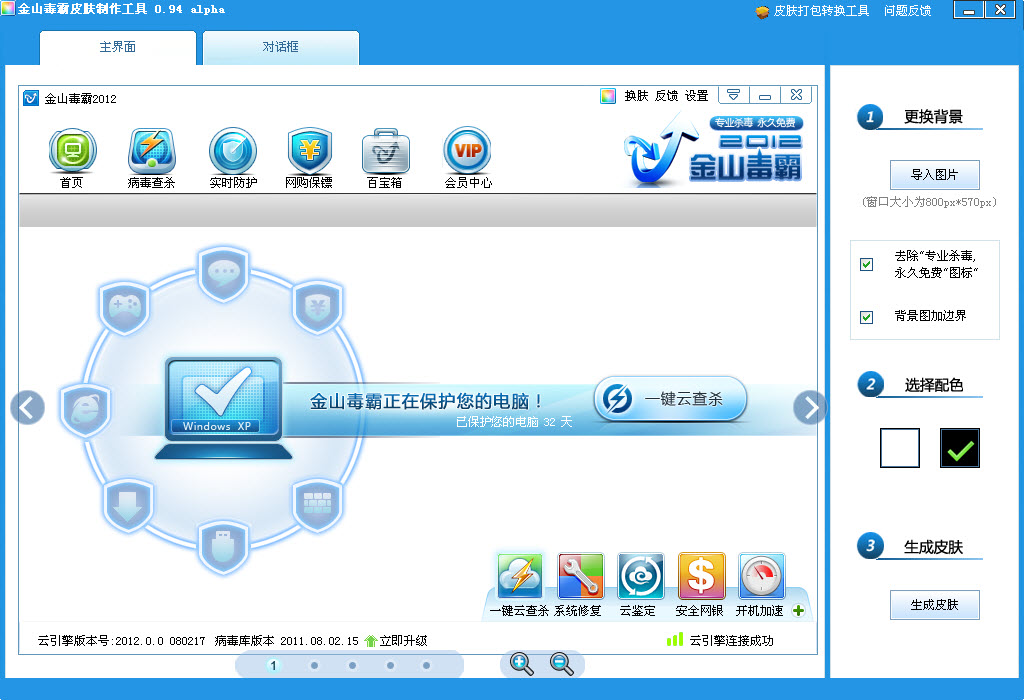This screenshot has height=700, width=1024.
Task: Click the 一键云查杀 pill button
Action: [x=670, y=399]
